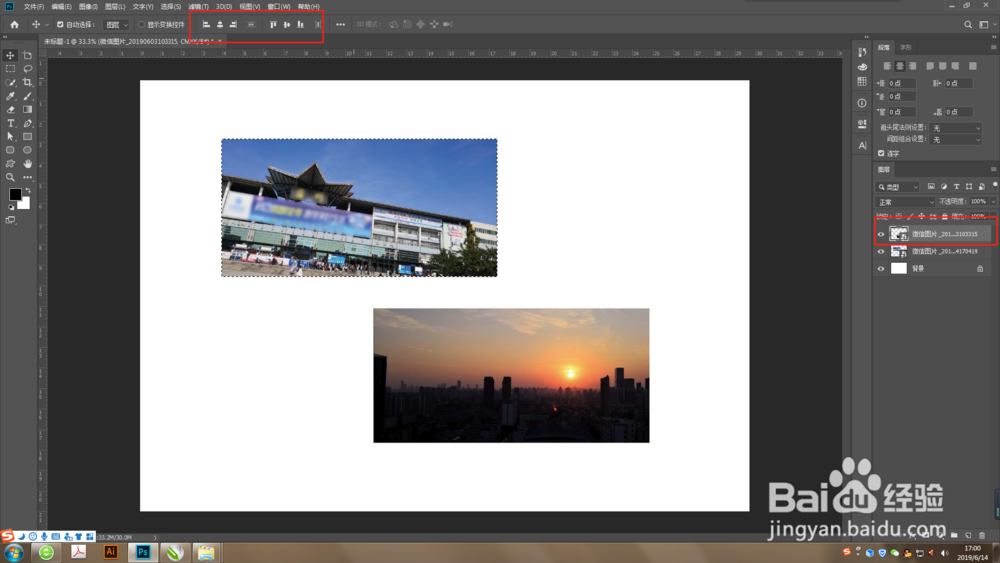This screenshot has width=1000, height=563.
Task: Select the Artboard tool
Action: [27, 55]
